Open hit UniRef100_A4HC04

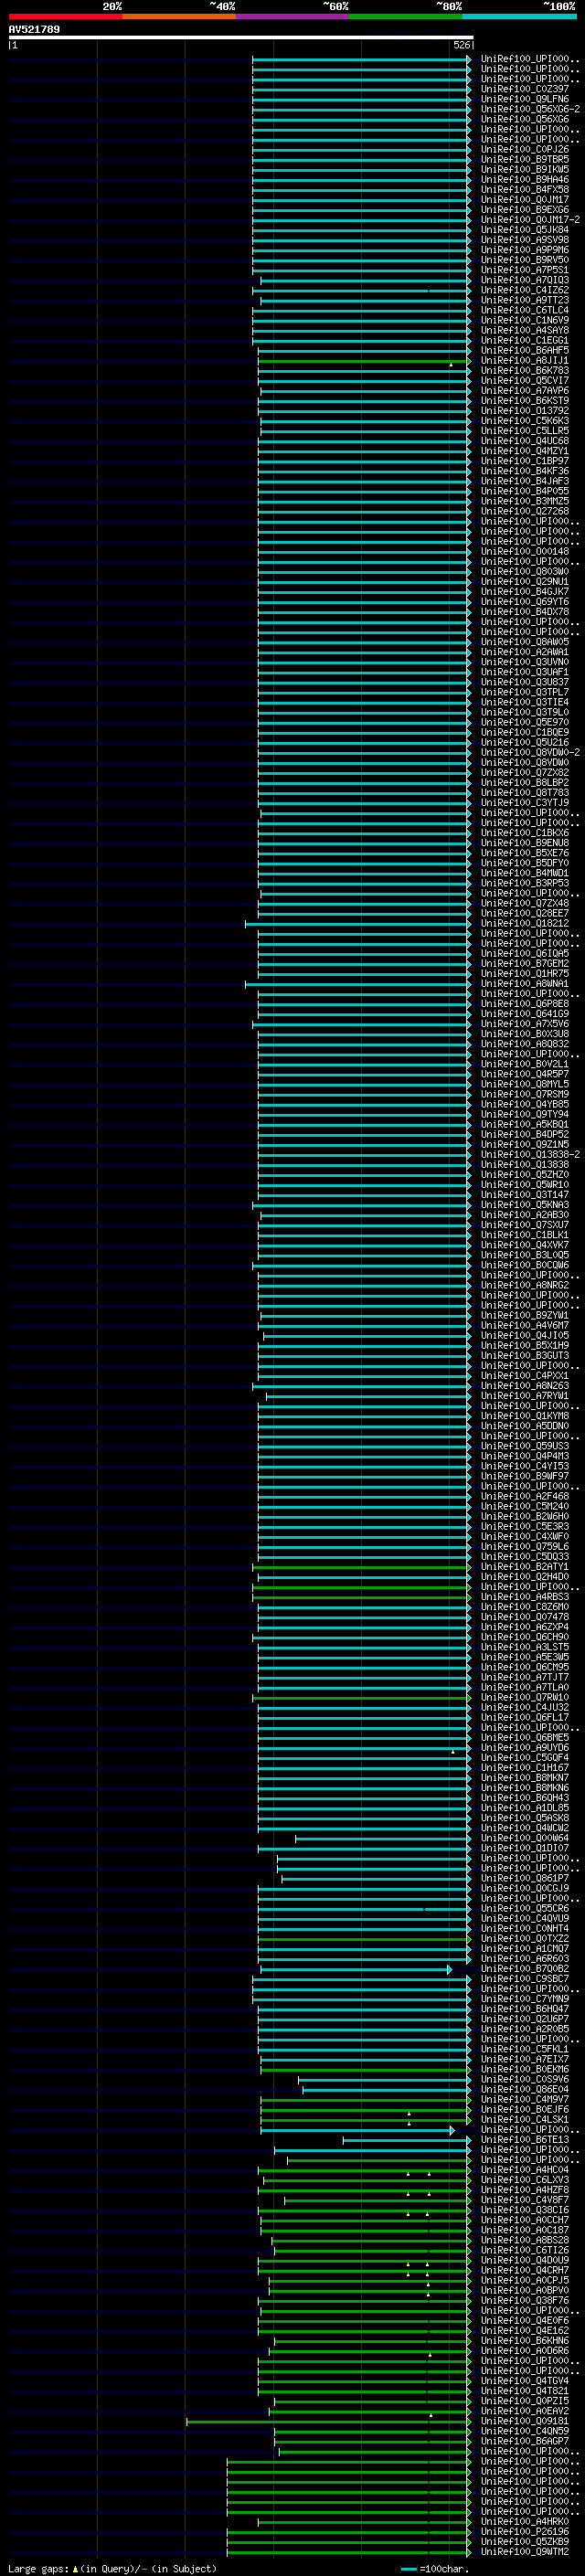(x=525, y=2170)
